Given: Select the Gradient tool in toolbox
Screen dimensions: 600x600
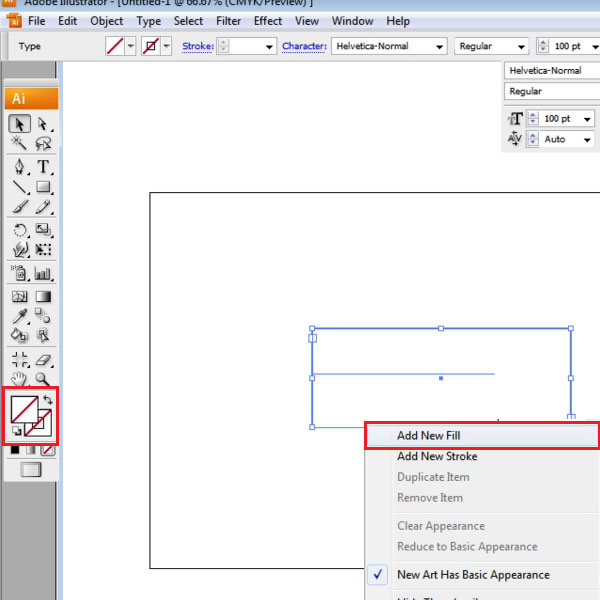Looking at the screenshot, I should tap(43, 297).
